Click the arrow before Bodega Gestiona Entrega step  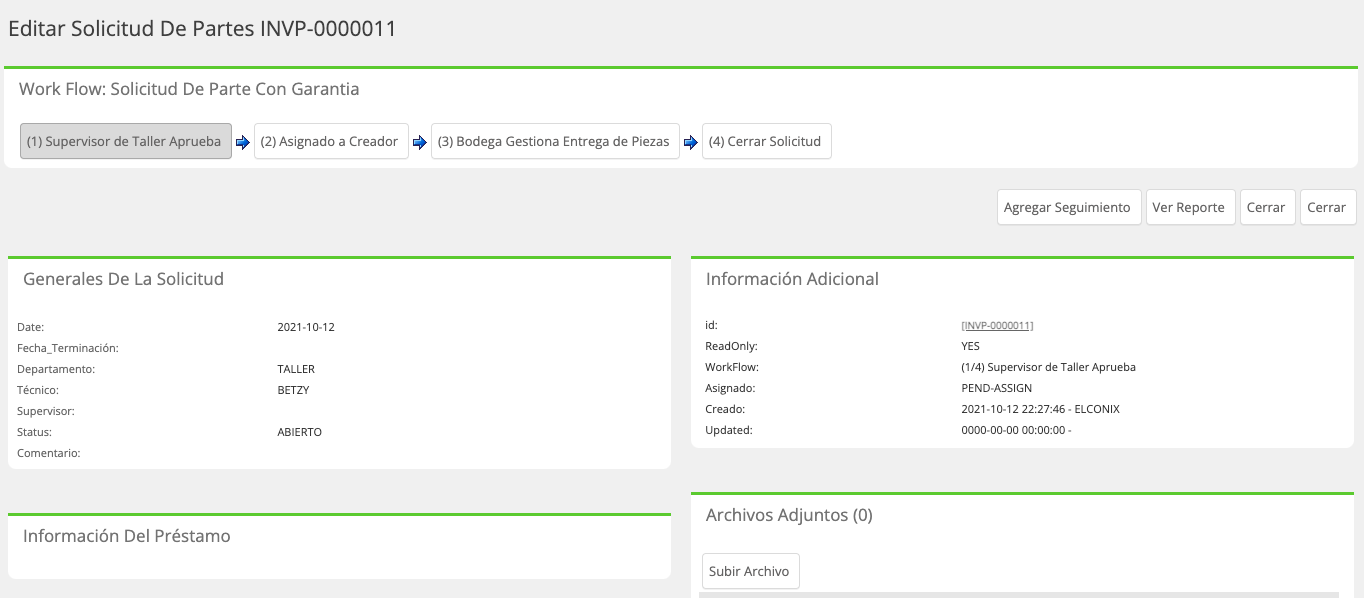[420, 142]
